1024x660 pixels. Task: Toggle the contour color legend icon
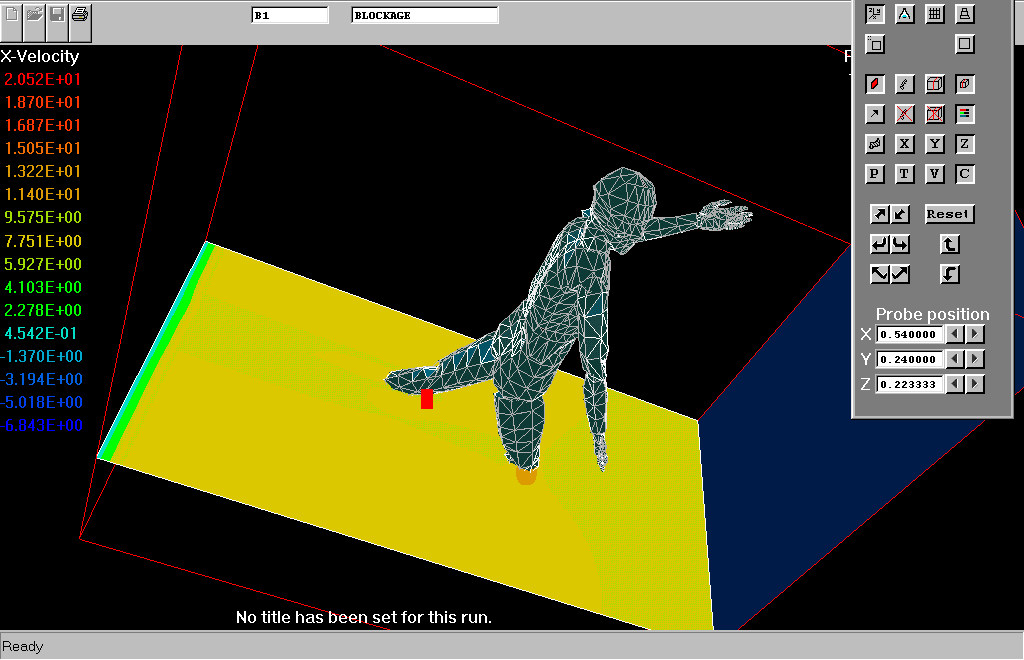click(964, 114)
